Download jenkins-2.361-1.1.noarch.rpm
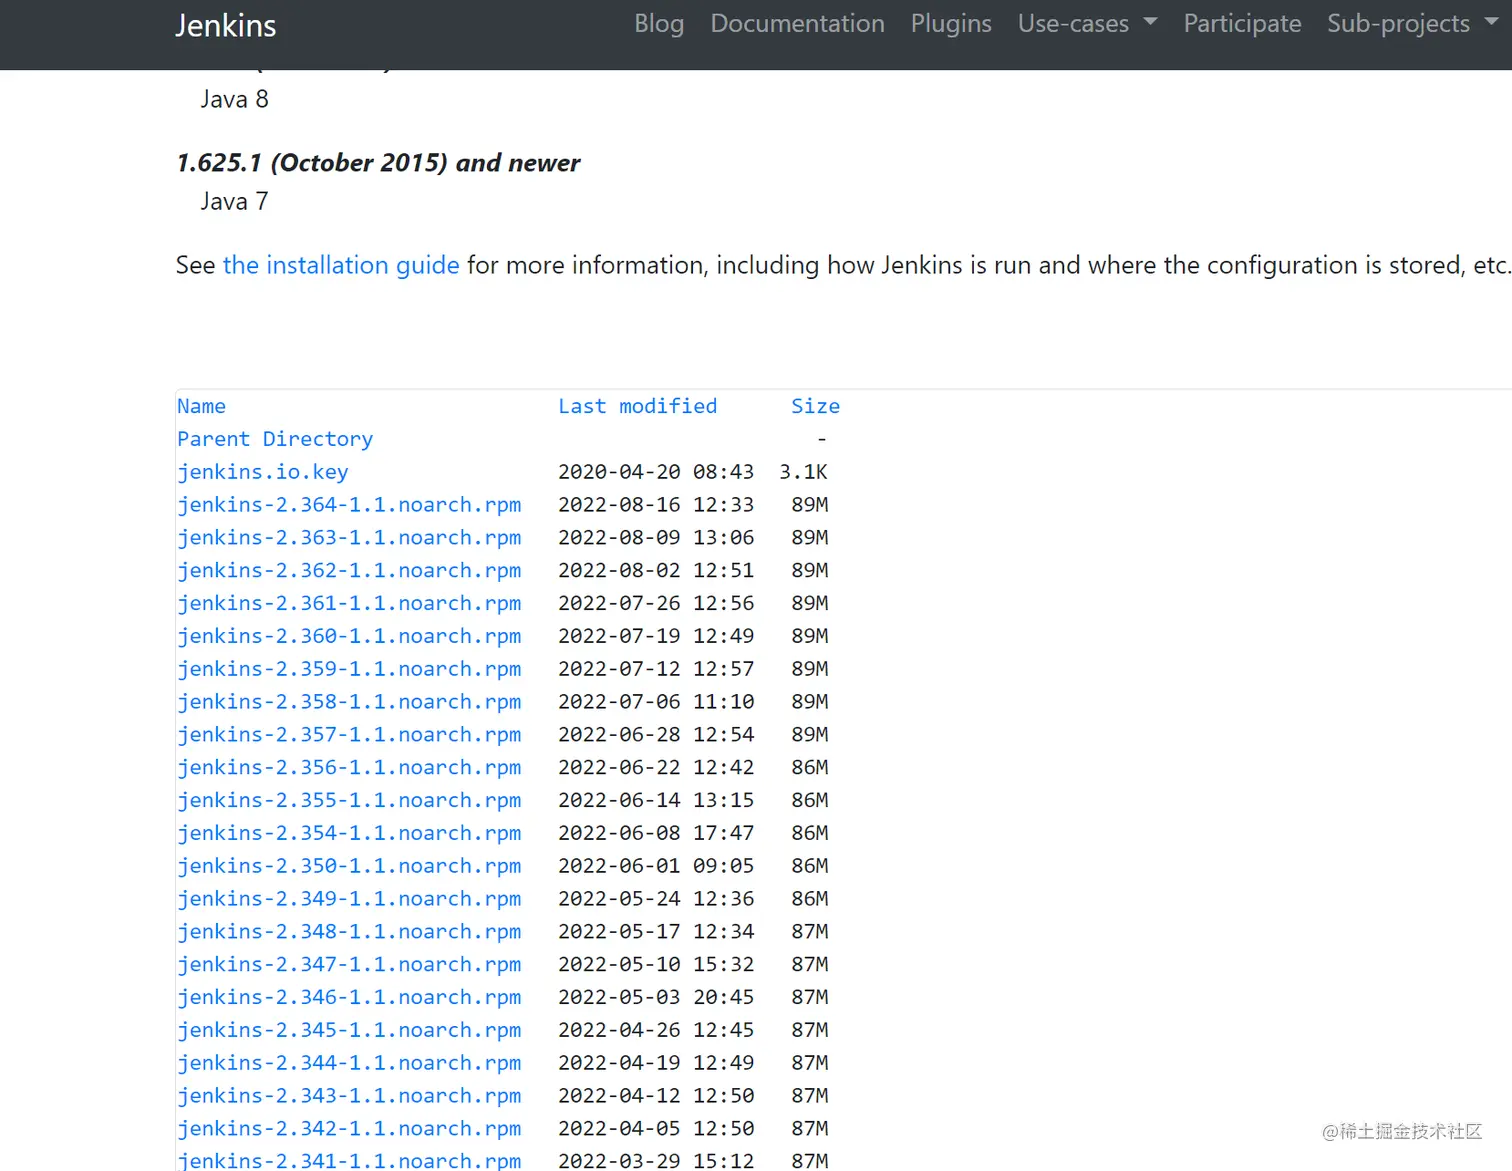The image size is (1512, 1171). (x=349, y=604)
